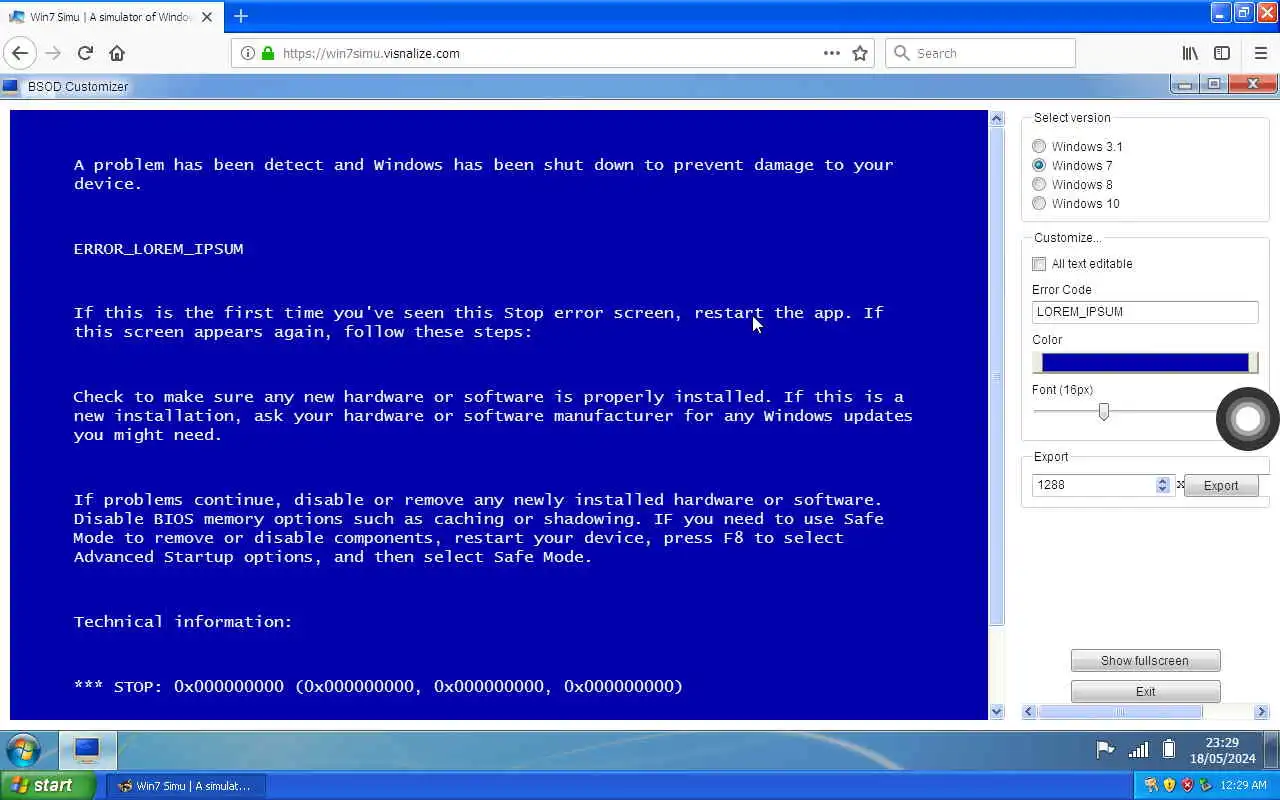Click the Error Code input field

click(1145, 312)
